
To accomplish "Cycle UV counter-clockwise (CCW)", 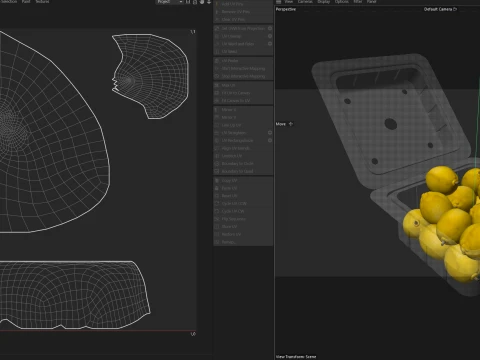I will [243, 203].
